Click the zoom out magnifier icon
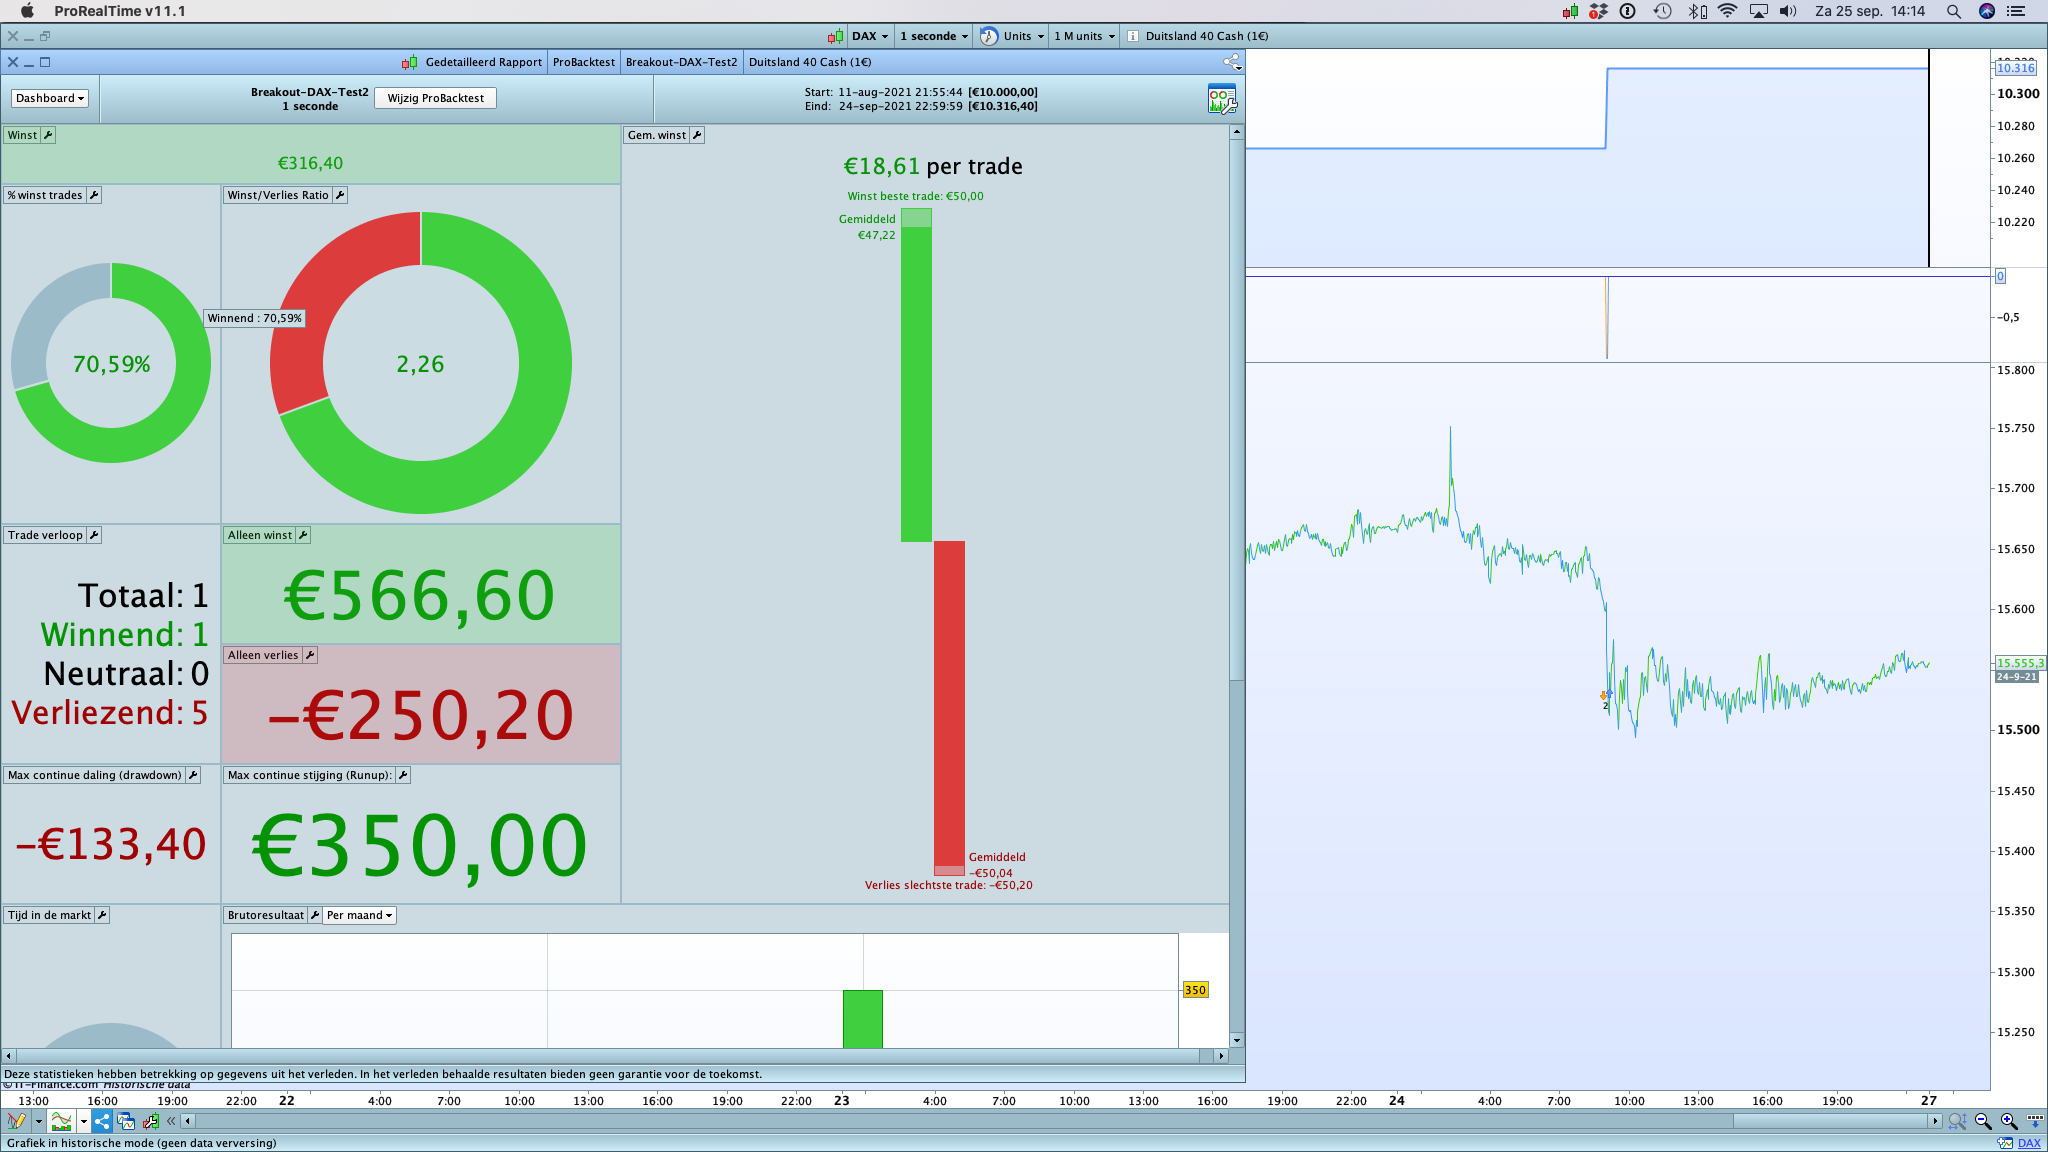The image size is (2048, 1152). (x=1983, y=1122)
